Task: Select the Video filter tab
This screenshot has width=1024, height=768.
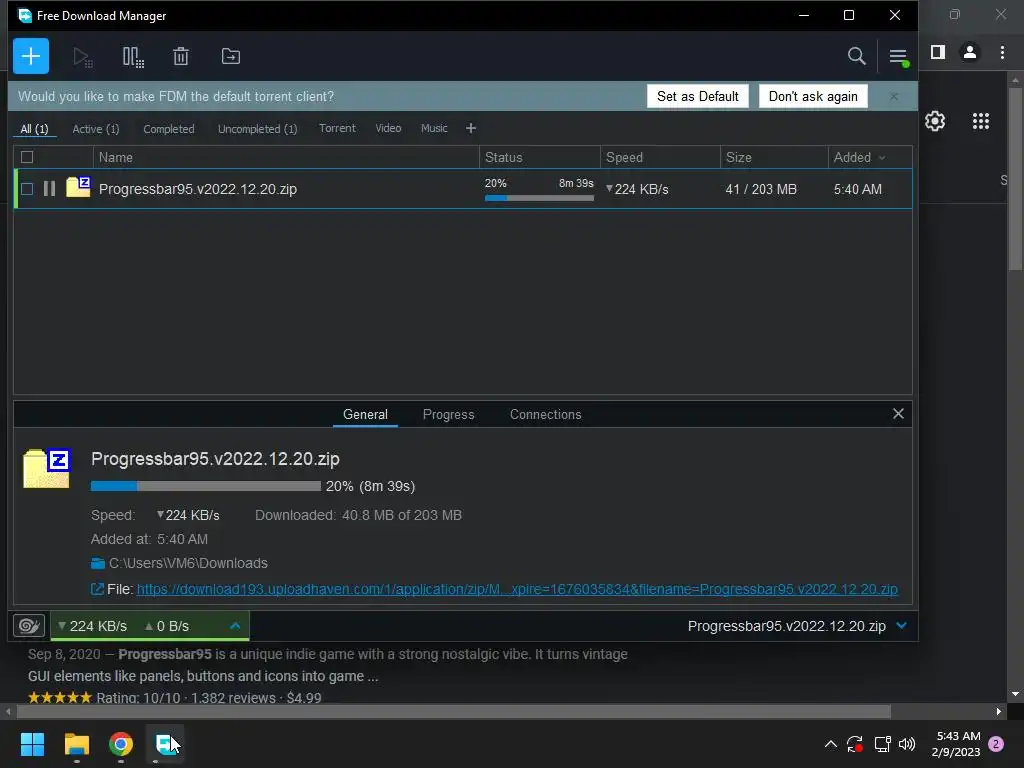Action: (x=389, y=129)
